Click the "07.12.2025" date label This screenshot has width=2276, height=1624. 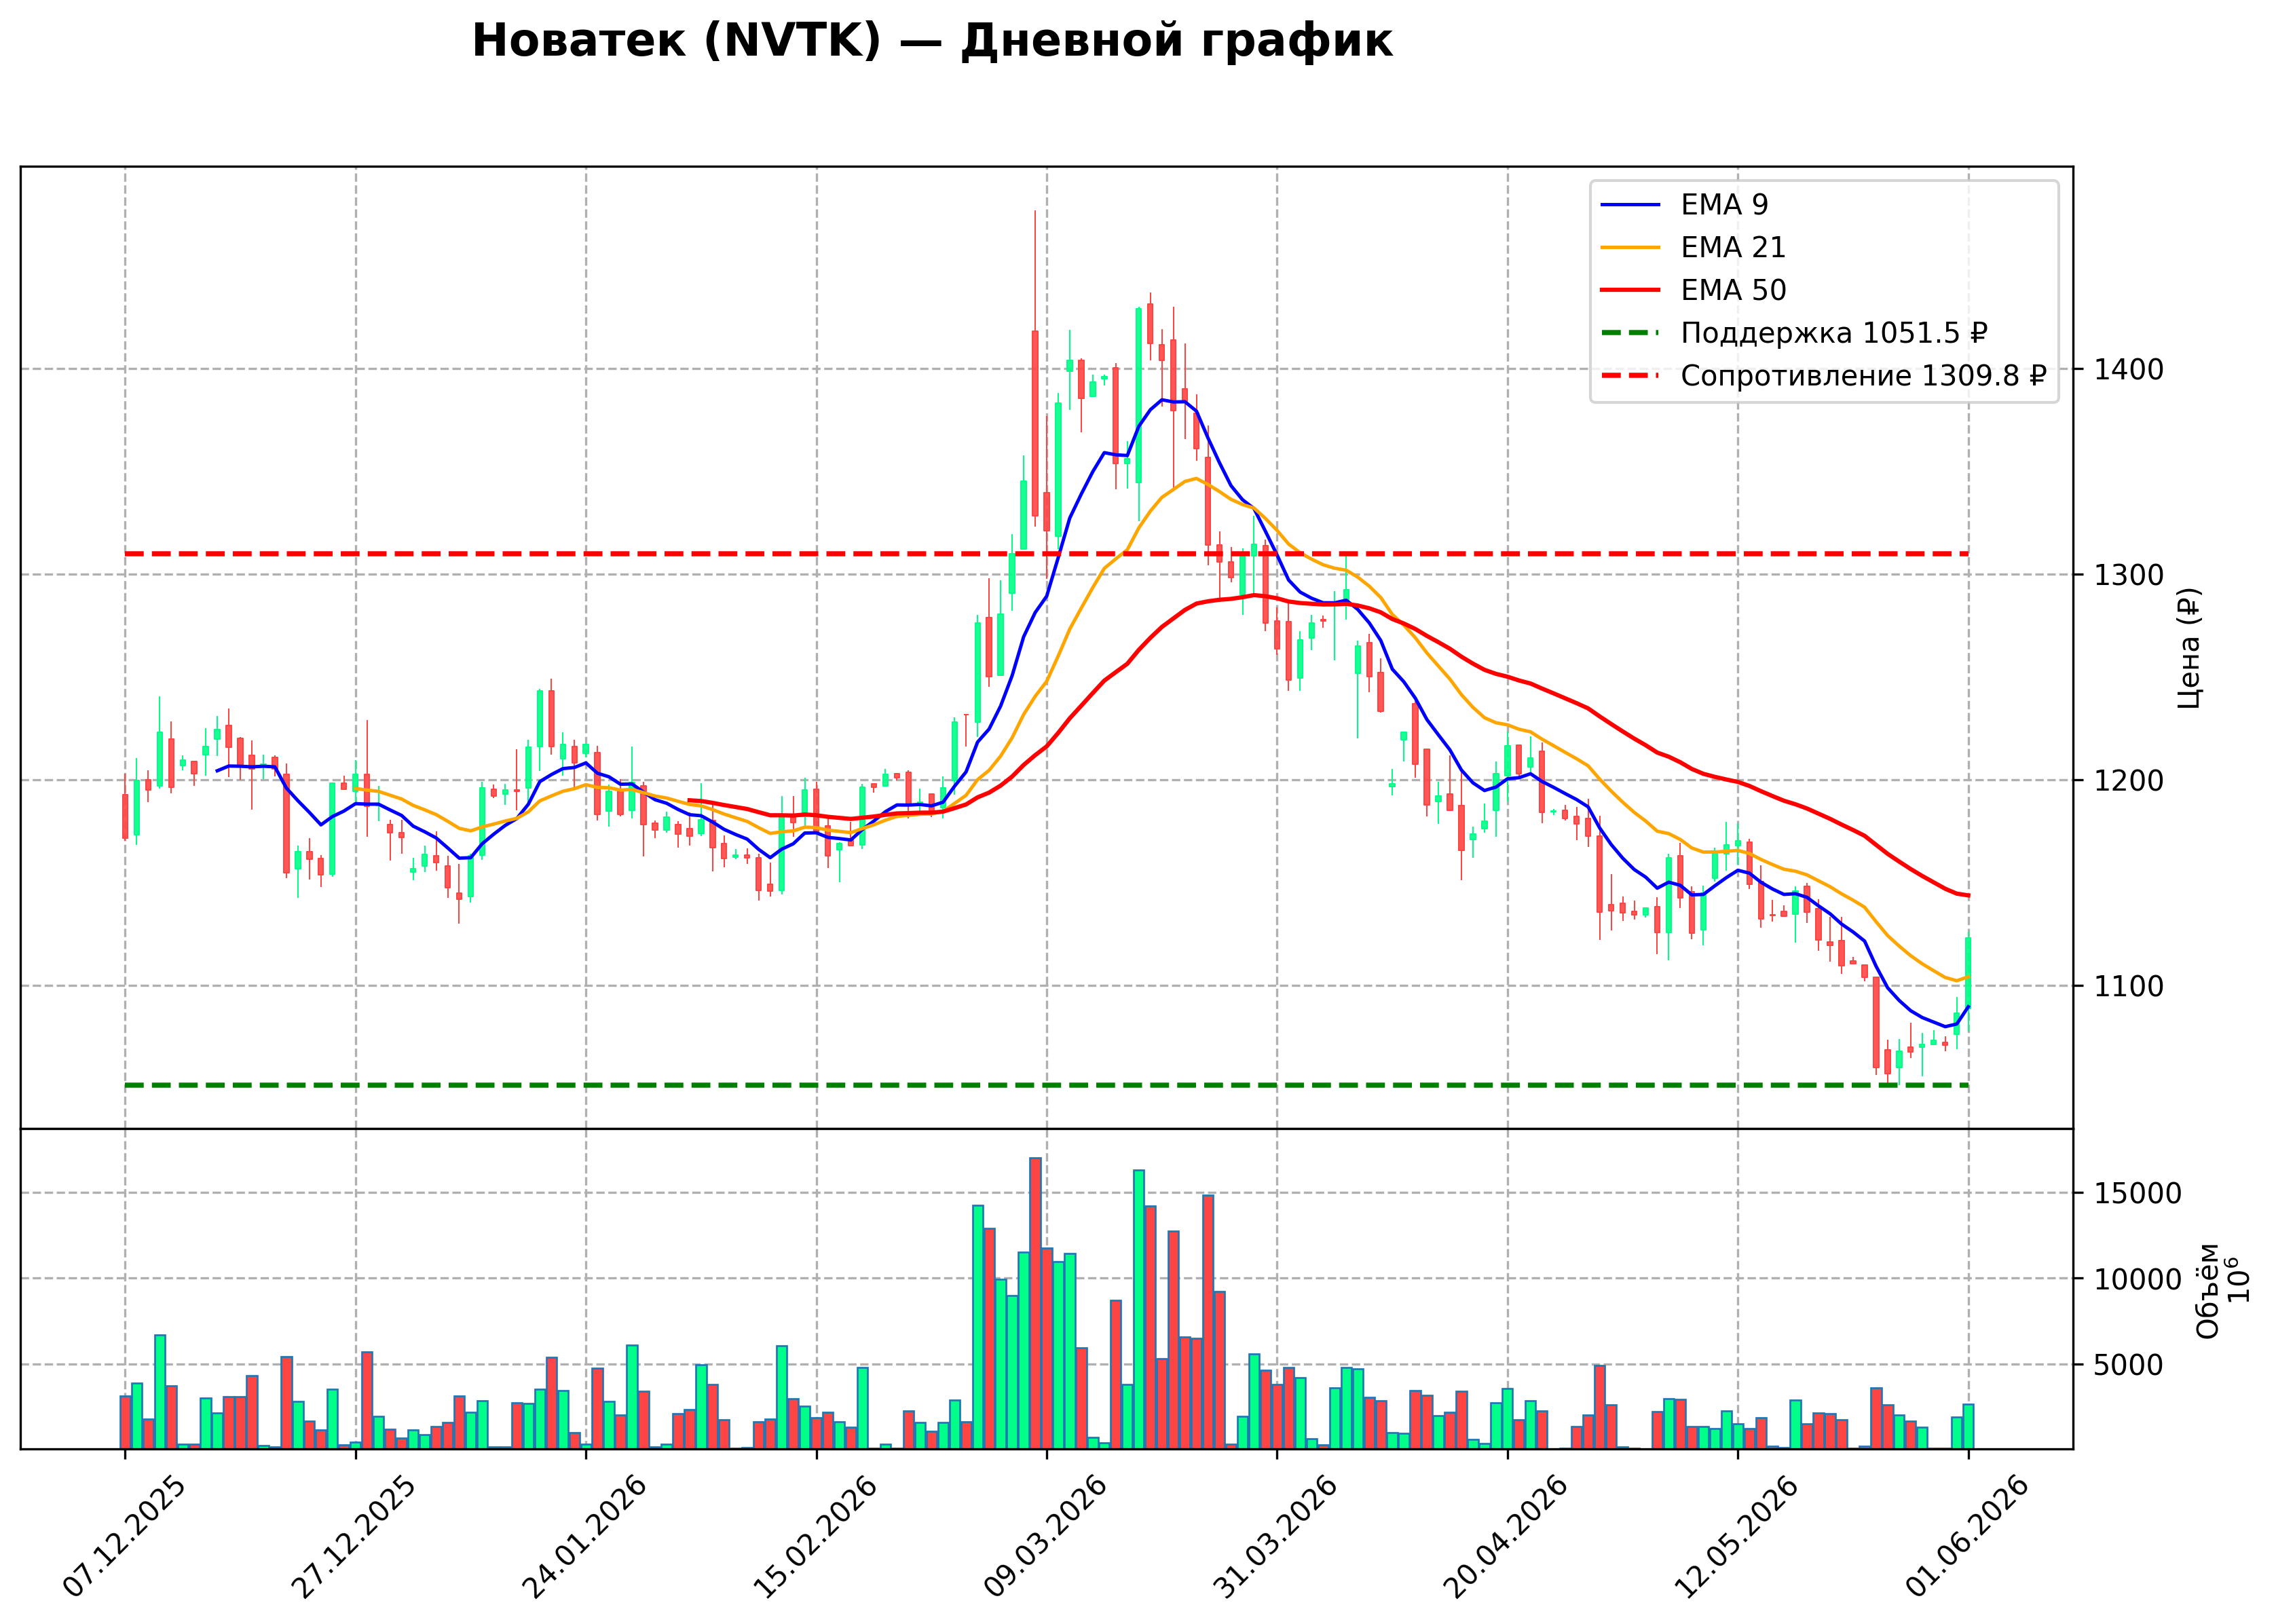point(124,1537)
